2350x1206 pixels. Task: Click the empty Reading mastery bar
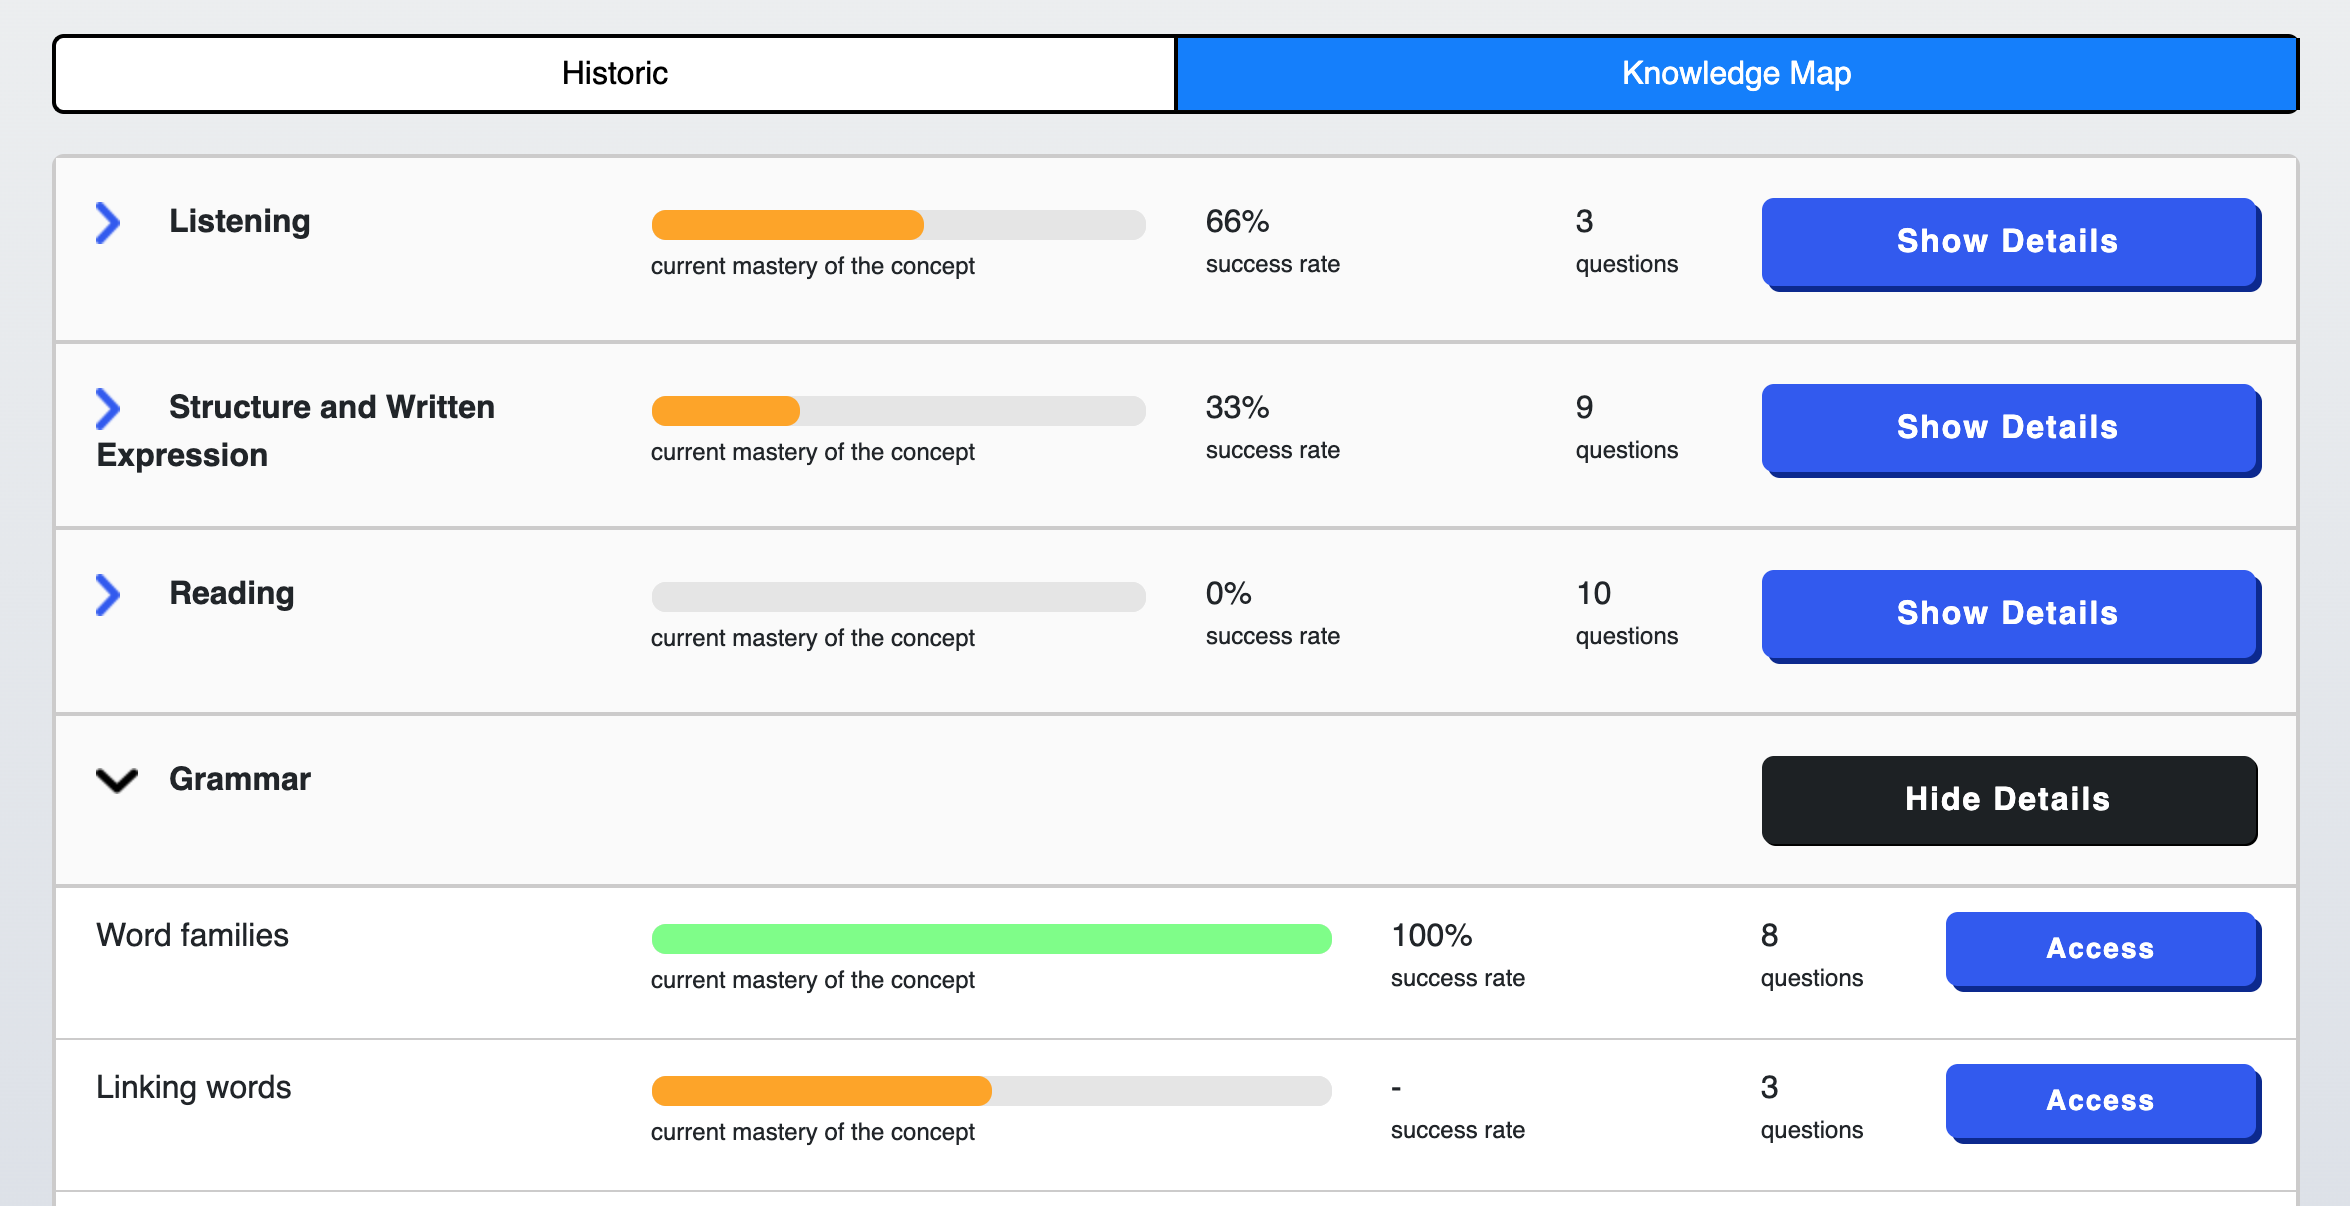pyautogui.click(x=897, y=597)
